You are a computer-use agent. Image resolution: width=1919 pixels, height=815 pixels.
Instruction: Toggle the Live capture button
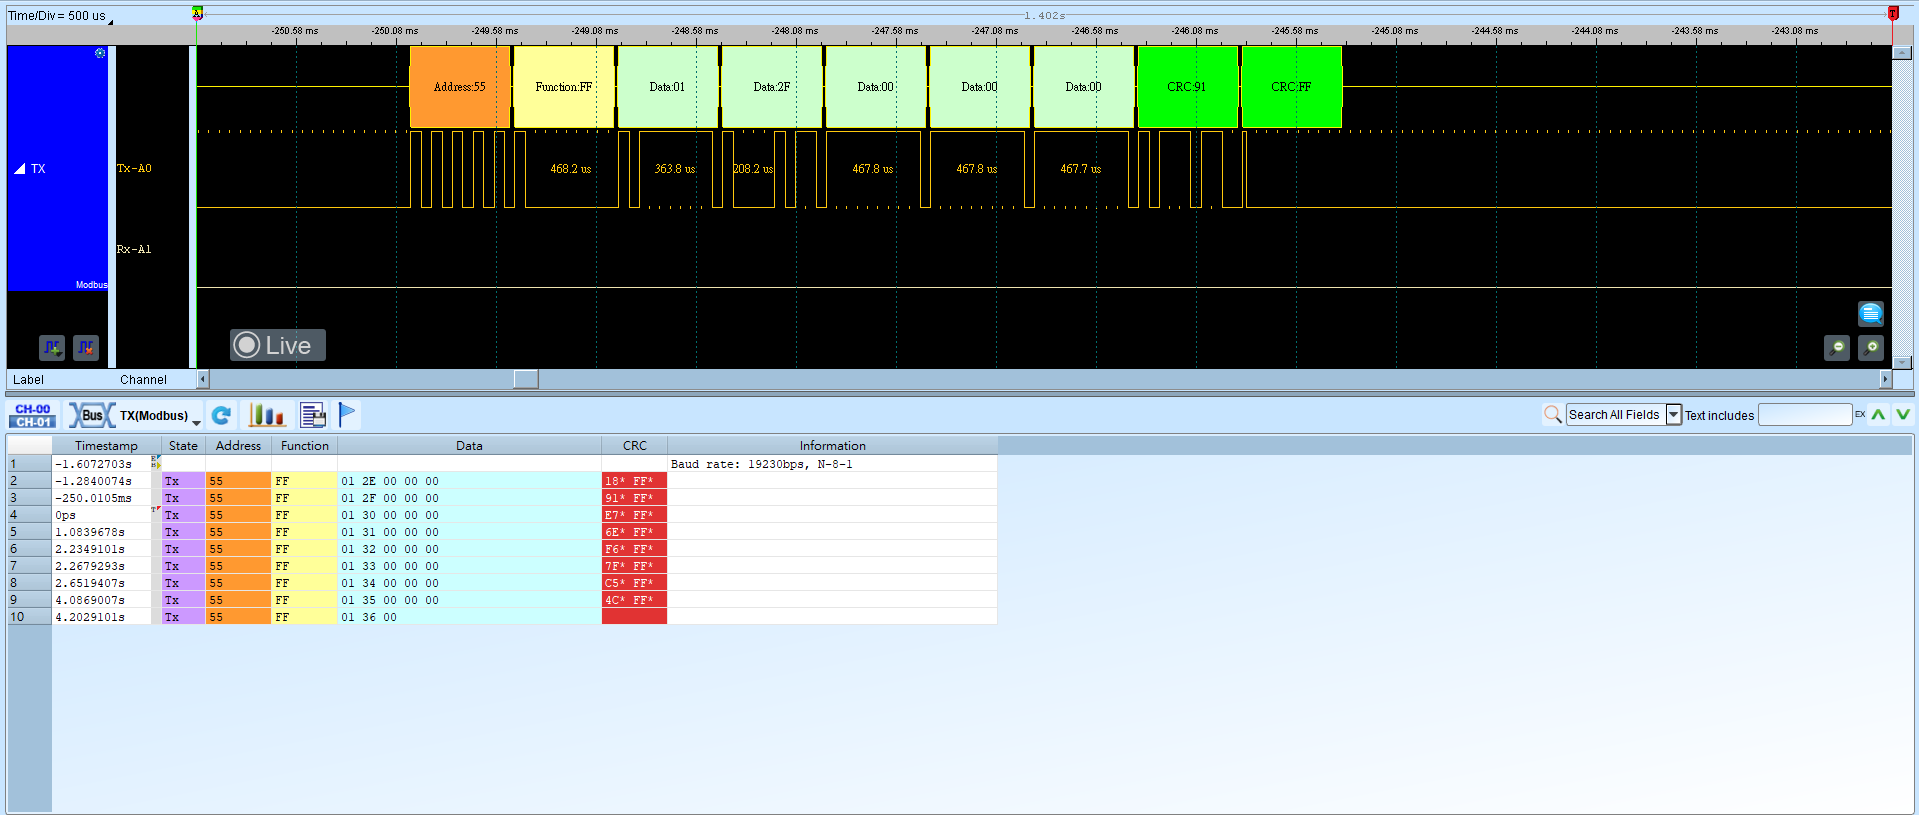[278, 345]
